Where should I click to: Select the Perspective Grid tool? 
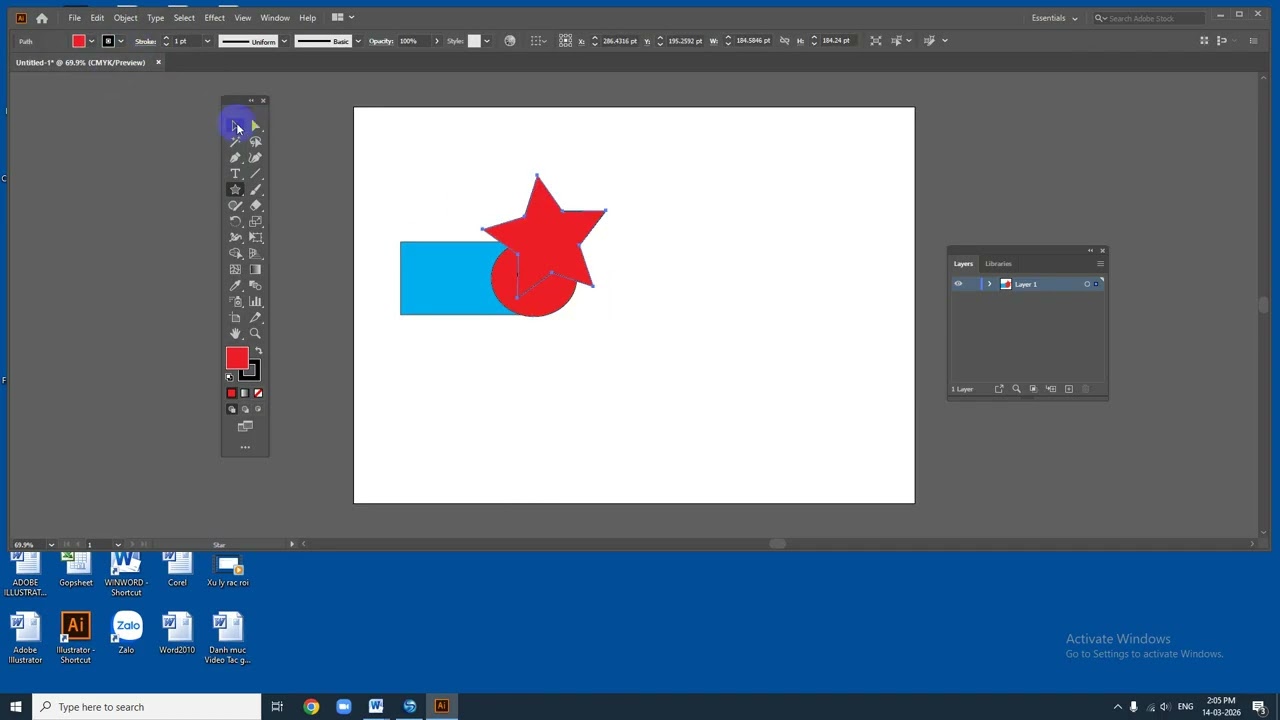[255, 254]
